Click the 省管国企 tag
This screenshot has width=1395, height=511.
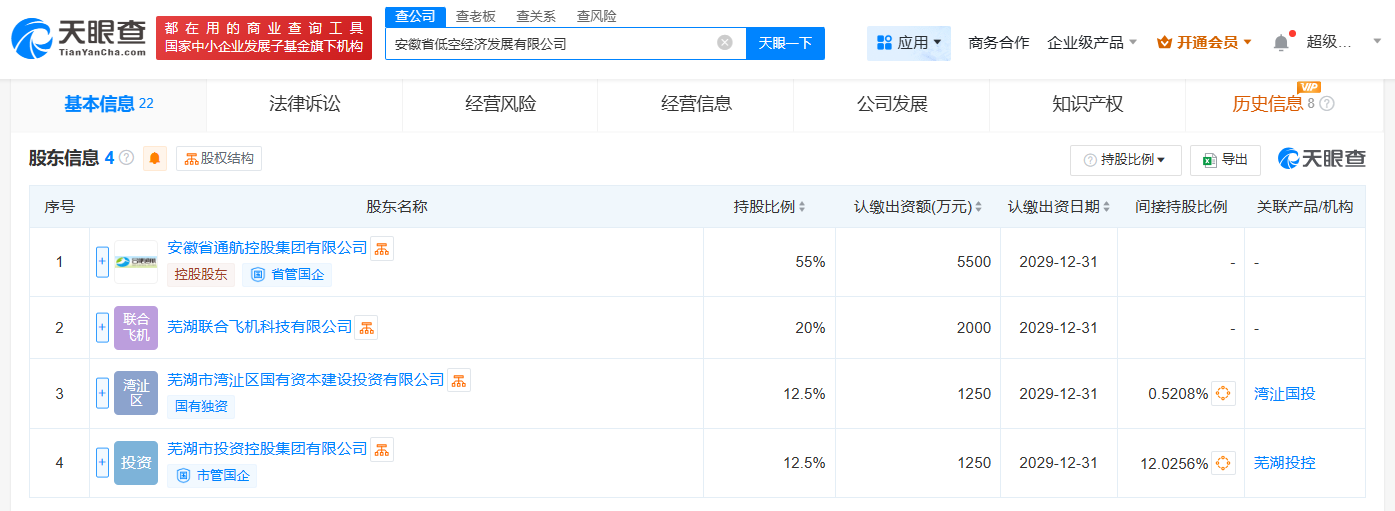[287, 274]
